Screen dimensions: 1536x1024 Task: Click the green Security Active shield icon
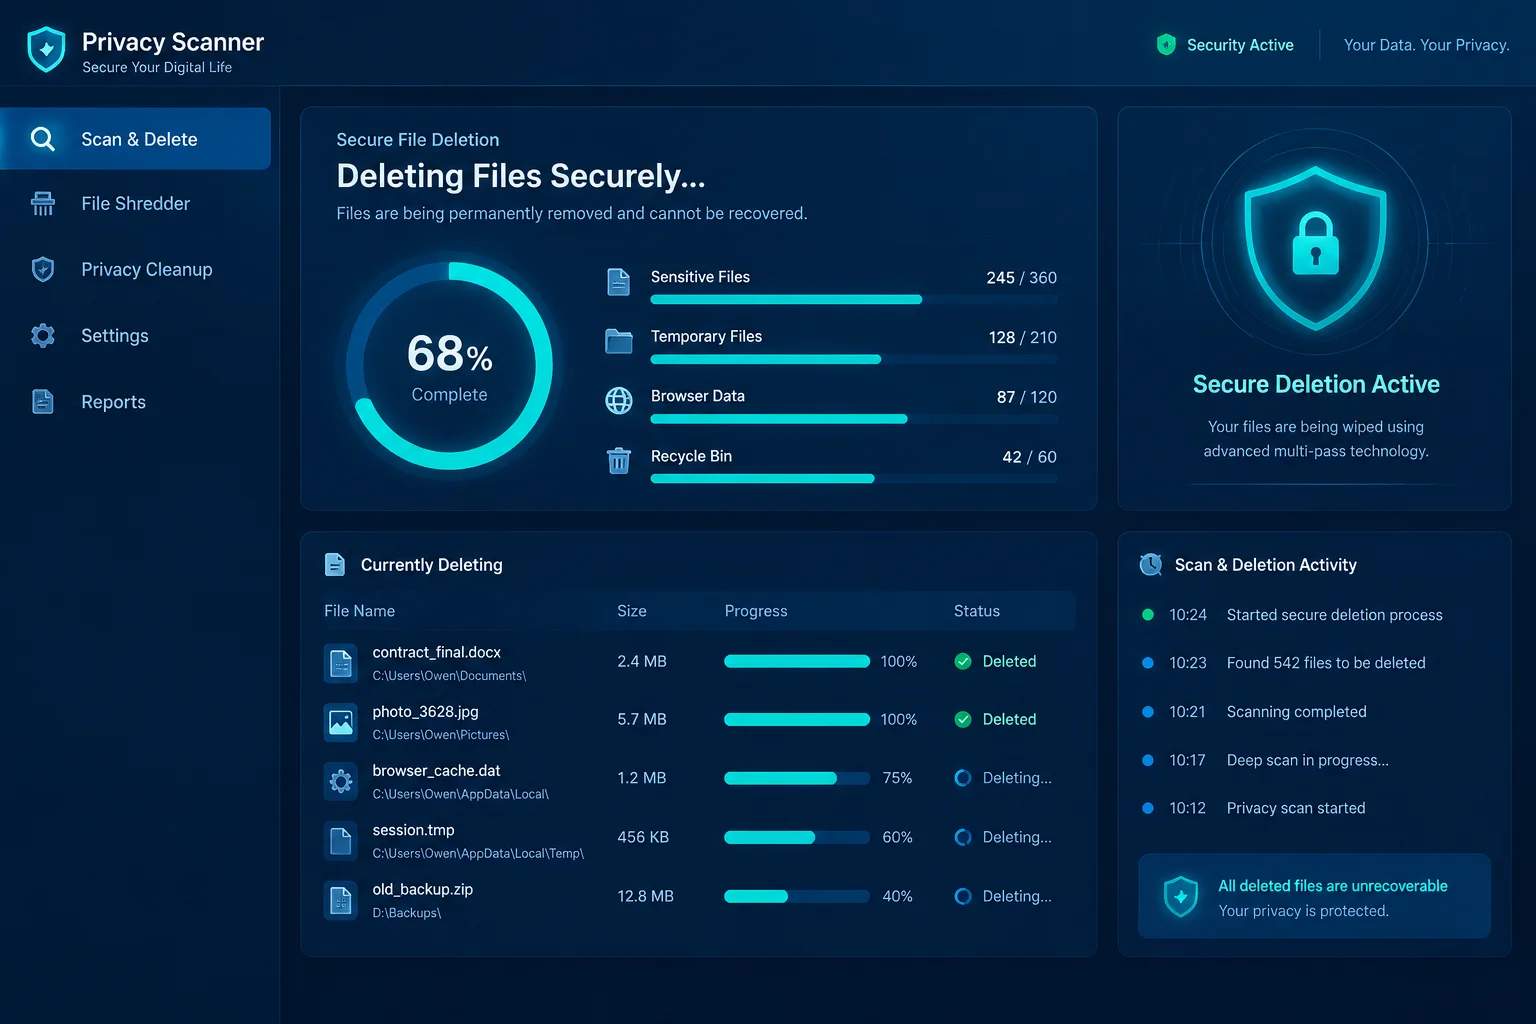1166,44
